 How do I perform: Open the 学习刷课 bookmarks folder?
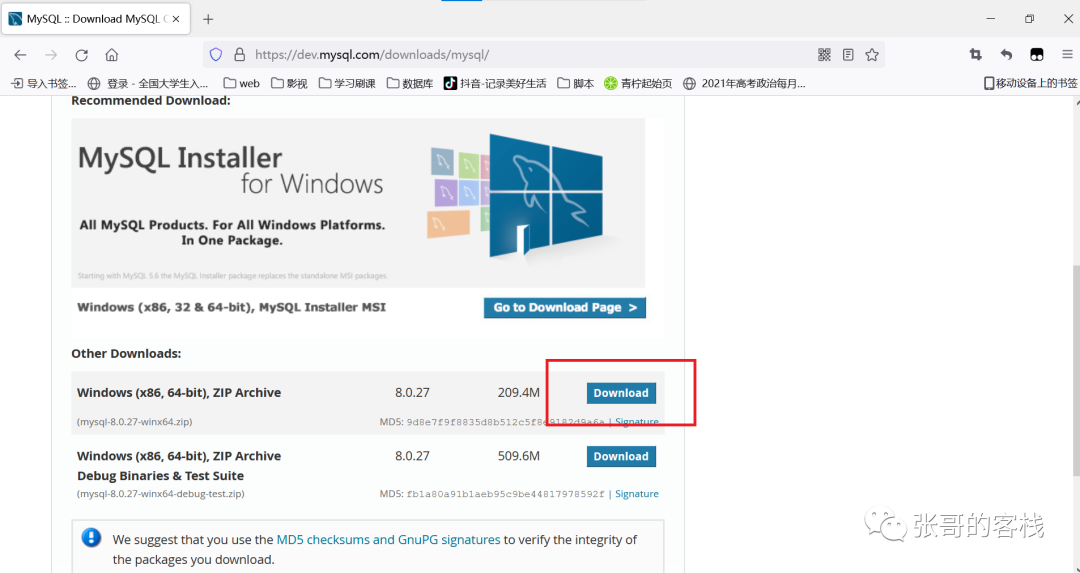(347, 83)
